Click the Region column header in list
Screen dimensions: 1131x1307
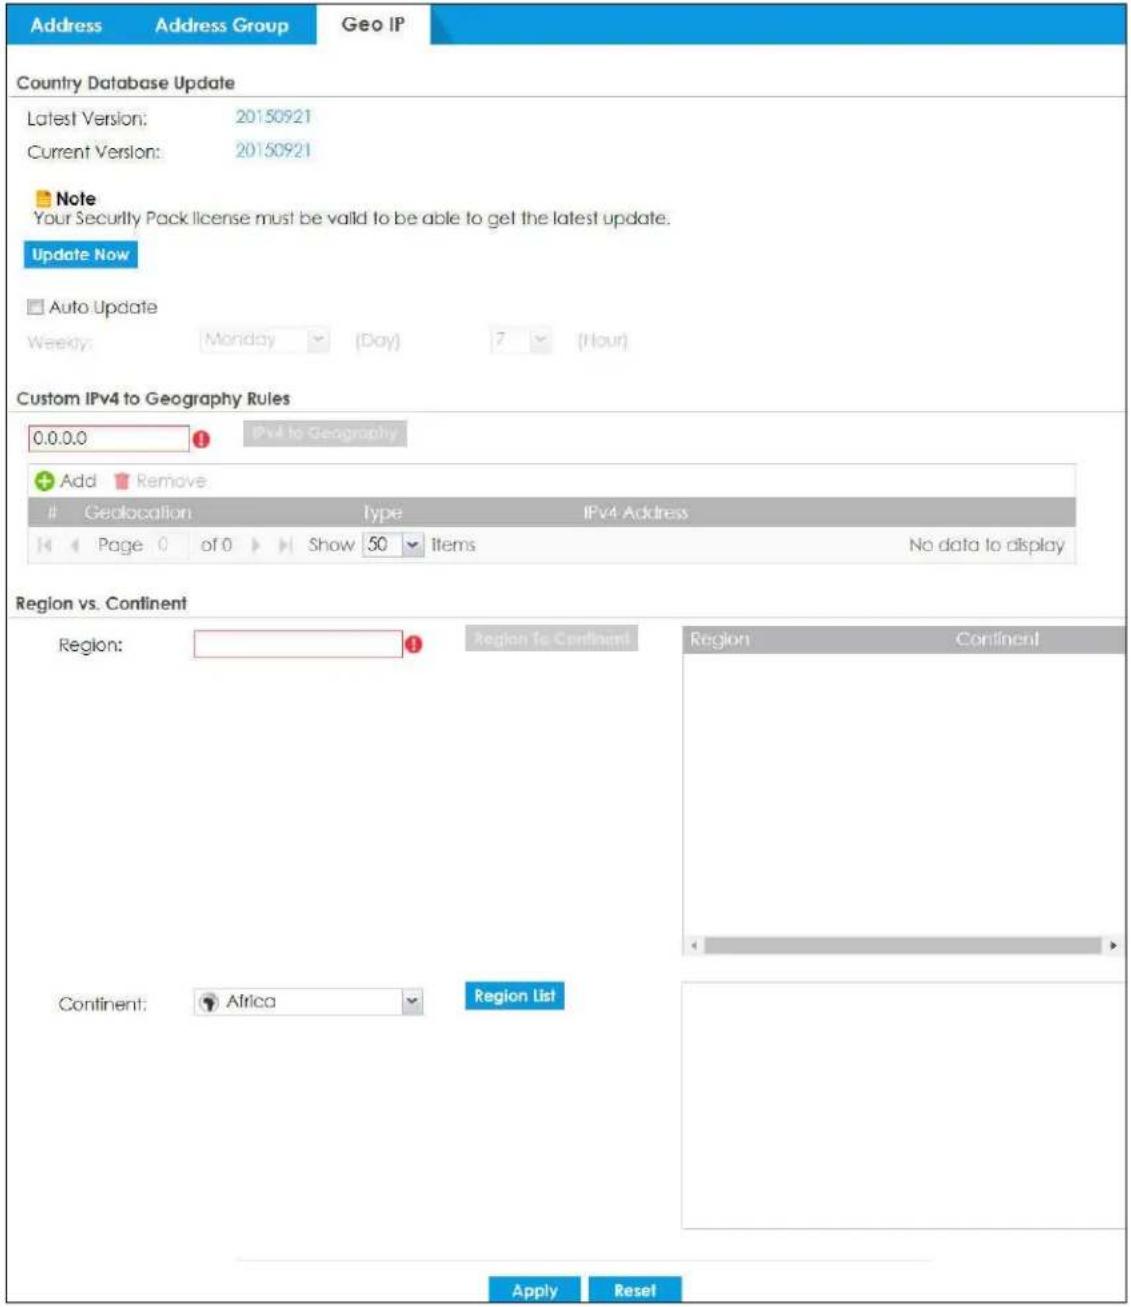pos(719,639)
